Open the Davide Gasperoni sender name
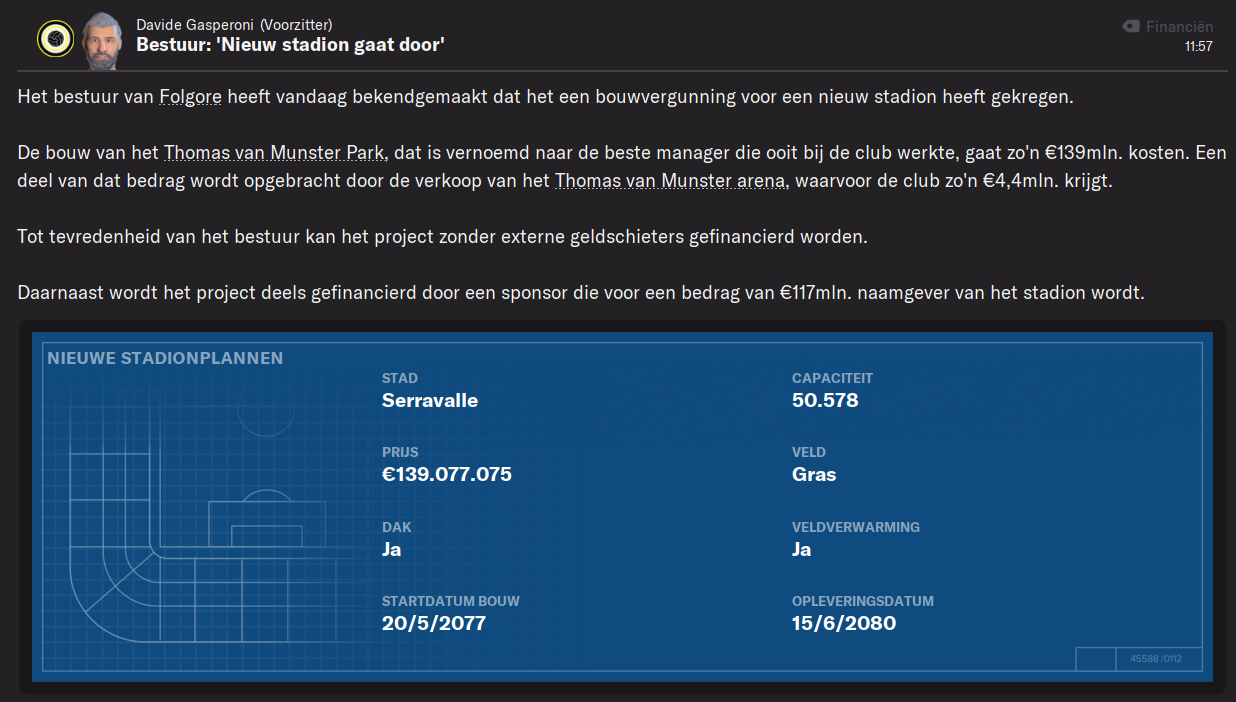 tap(195, 25)
